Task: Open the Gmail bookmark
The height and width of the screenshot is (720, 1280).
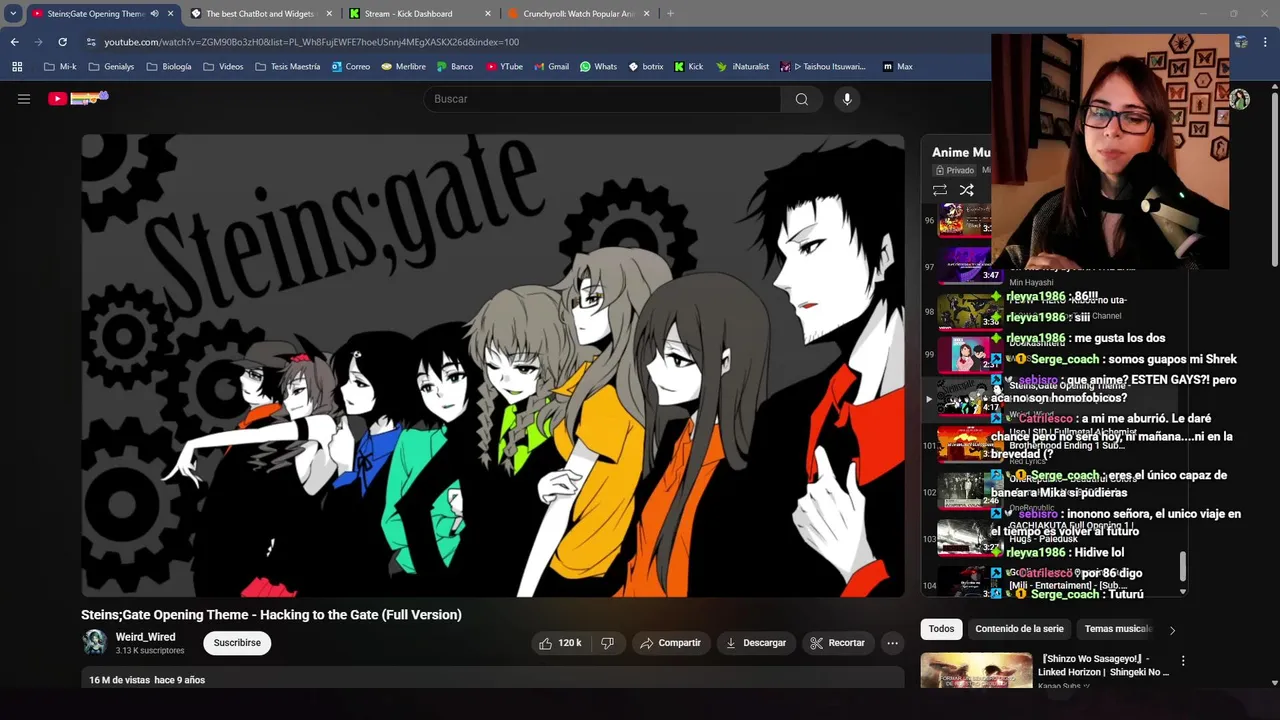Action: [551, 67]
